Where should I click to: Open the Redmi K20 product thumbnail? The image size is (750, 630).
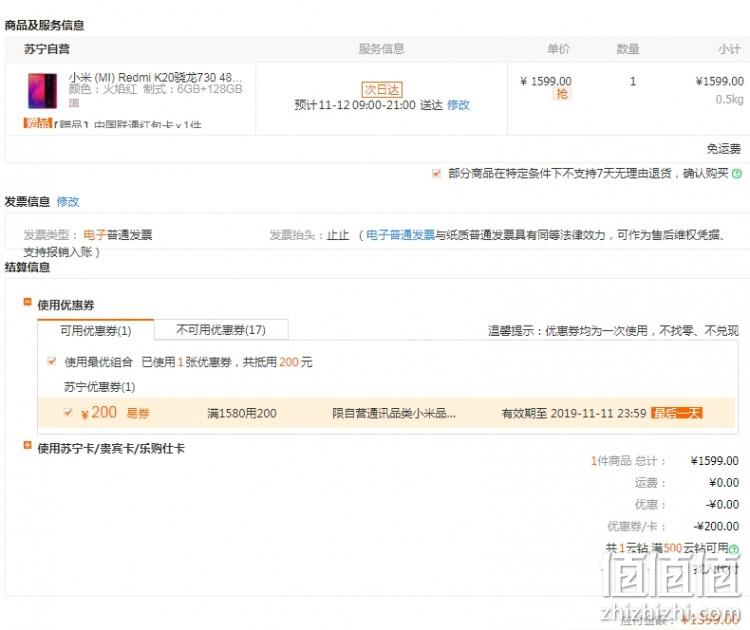pos(43,90)
